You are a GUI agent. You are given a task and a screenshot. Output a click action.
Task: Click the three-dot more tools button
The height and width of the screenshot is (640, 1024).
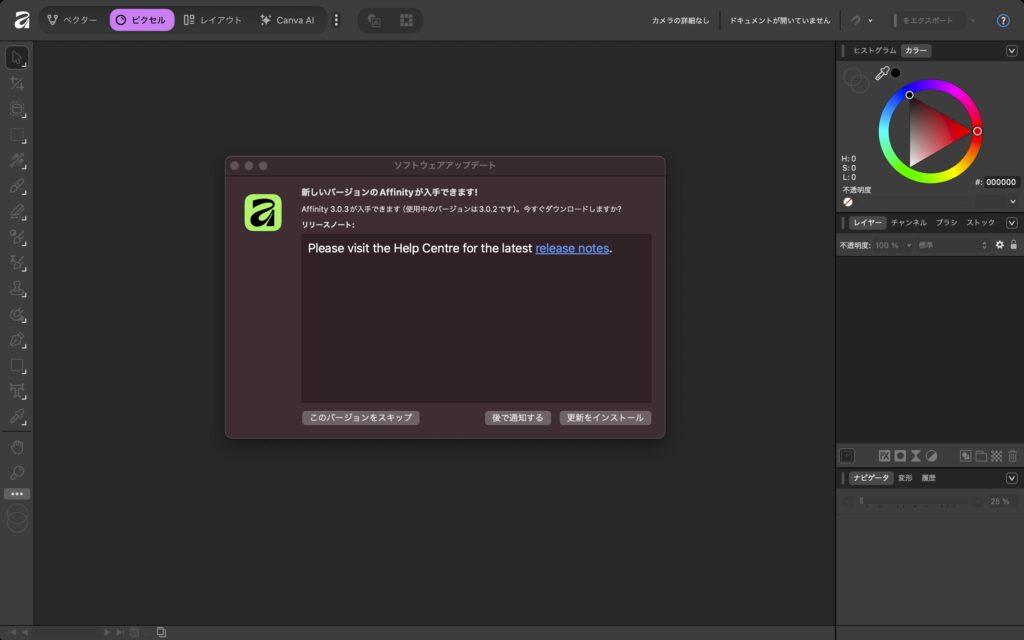click(17, 494)
